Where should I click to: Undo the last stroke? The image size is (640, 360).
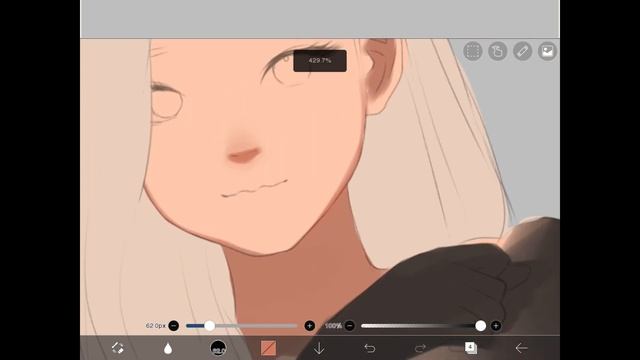[370, 348]
